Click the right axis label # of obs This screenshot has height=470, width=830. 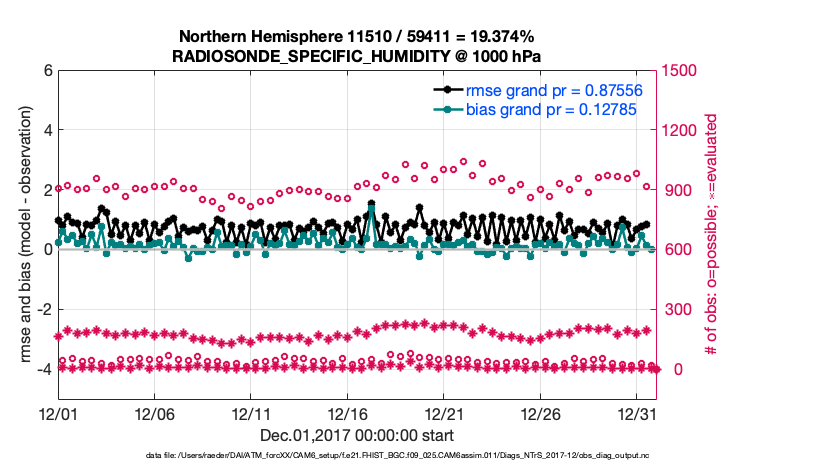[x=712, y=236]
